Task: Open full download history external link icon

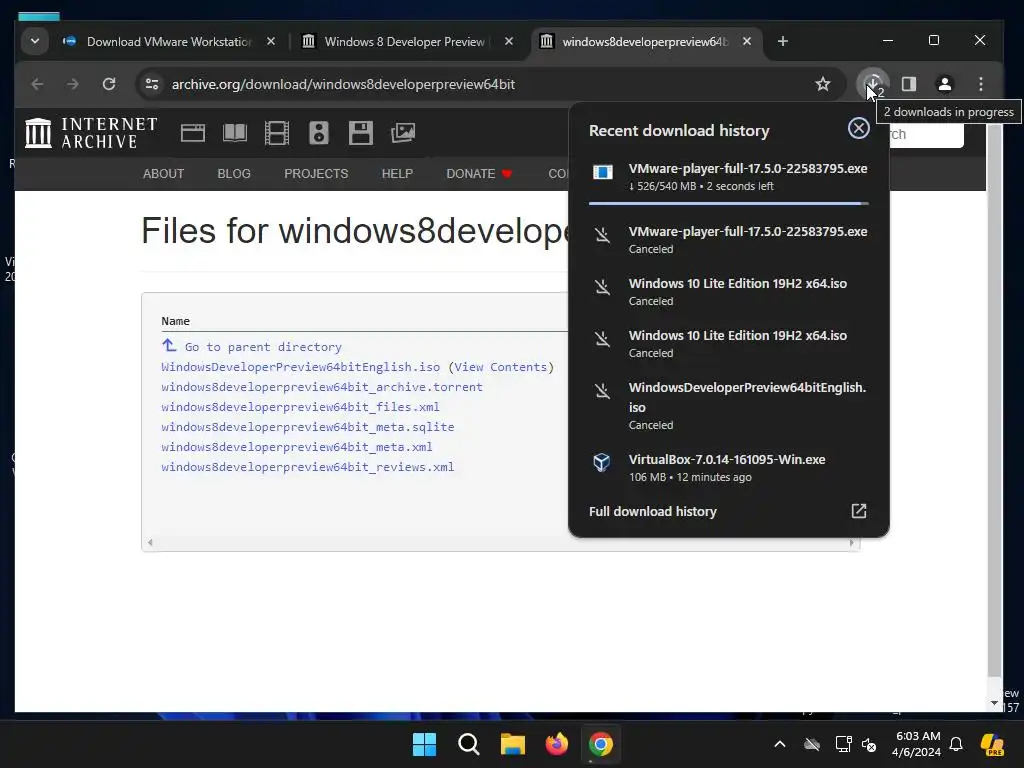Action: (858, 511)
